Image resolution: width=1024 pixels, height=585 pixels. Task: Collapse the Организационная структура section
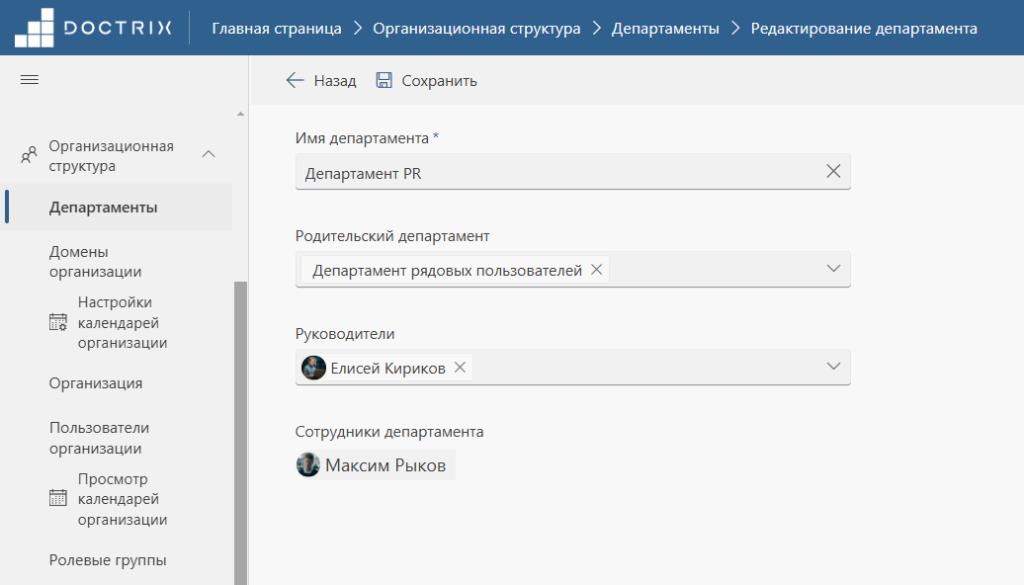pos(208,155)
